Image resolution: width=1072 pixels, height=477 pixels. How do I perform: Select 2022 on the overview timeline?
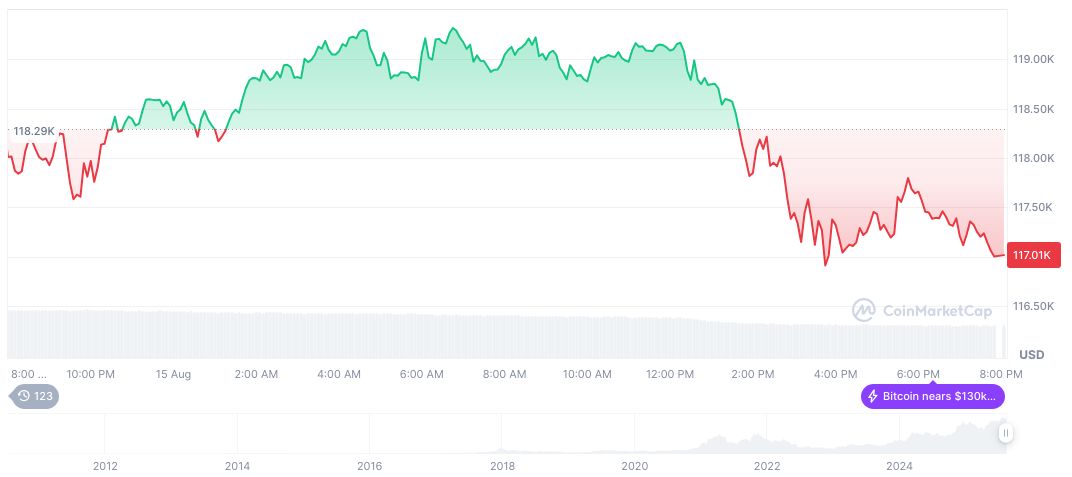coord(767,466)
